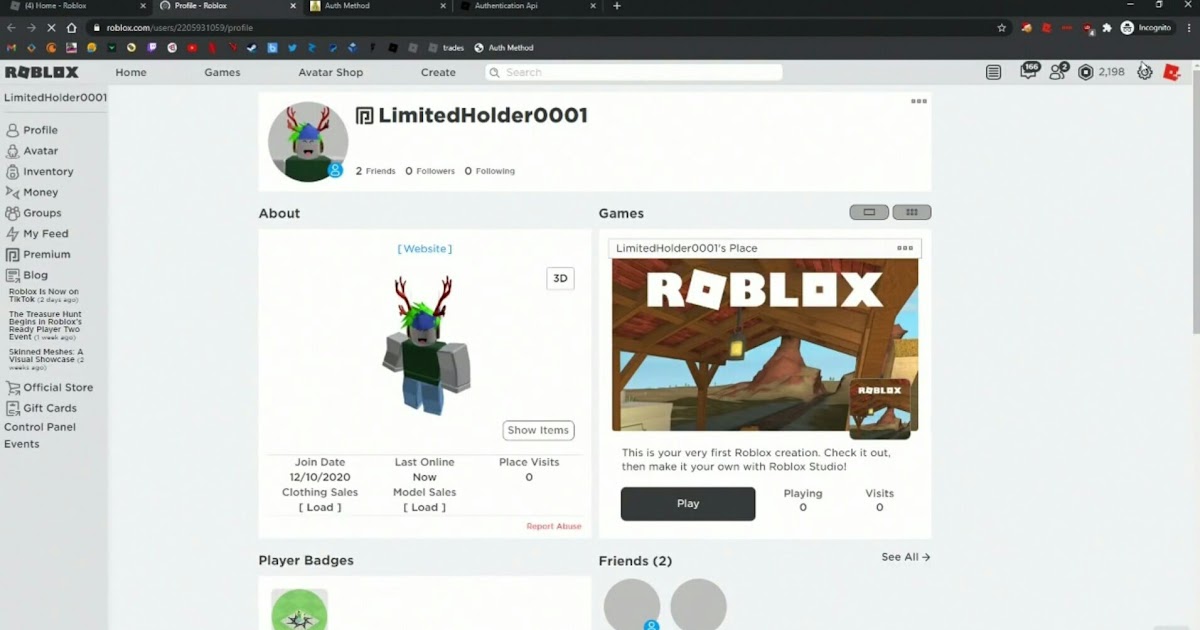The image size is (1200, 630).
Task: Open the YouTube bookmark icon
Action: coord(192,47)
